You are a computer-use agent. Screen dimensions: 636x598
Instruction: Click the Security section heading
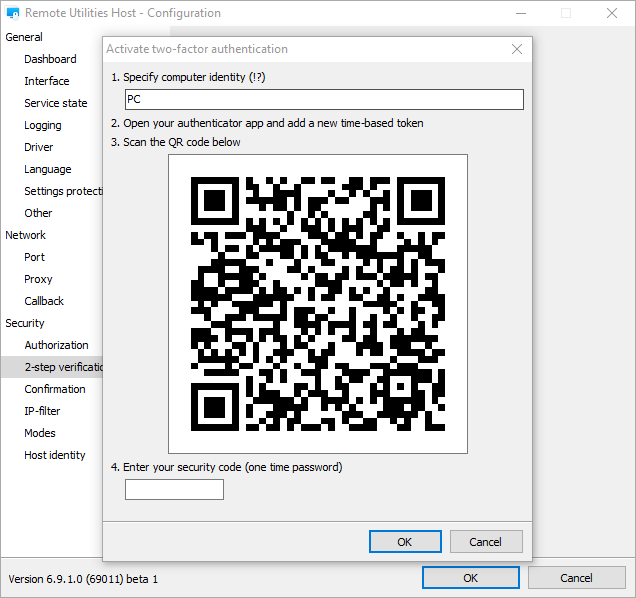[x=25, y=323]
